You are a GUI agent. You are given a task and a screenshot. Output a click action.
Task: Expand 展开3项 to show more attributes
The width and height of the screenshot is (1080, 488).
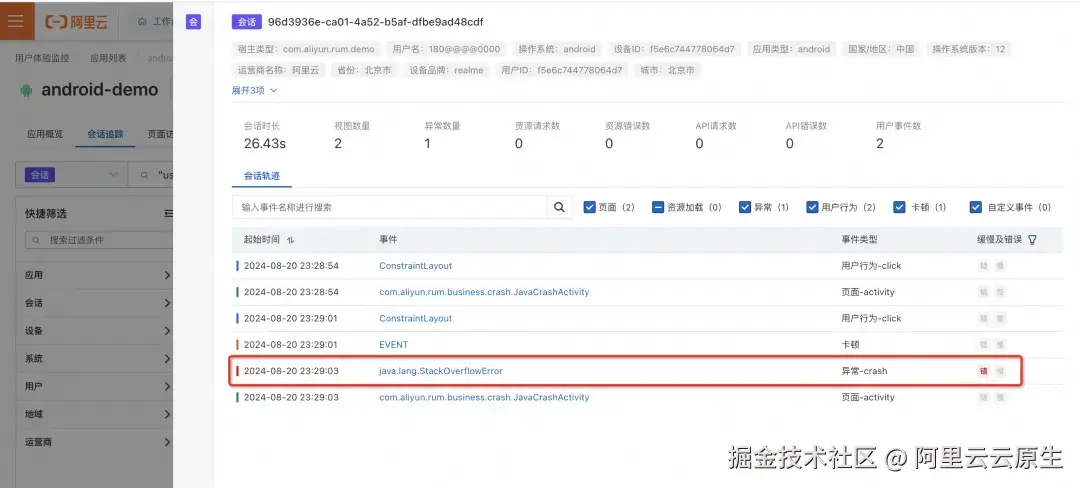coord(254,90)
